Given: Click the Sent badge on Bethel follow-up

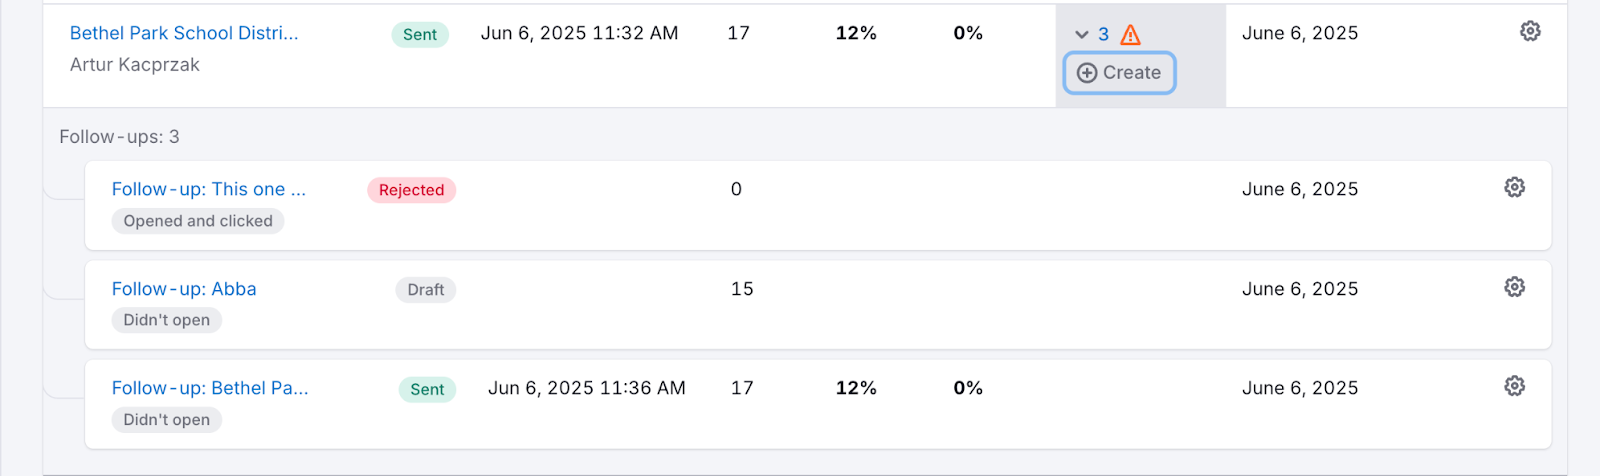Looking at the screenshot, I should coord(427,390).
